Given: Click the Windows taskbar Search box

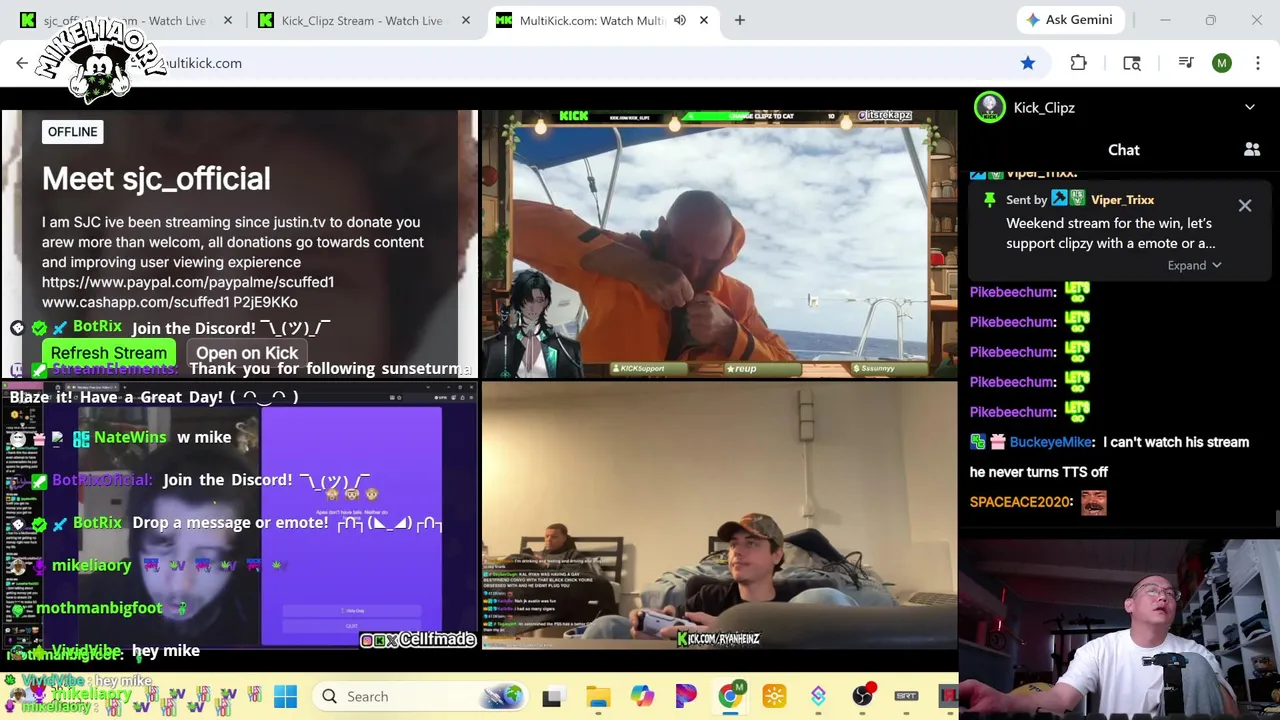Looking at the screenshot, I should [420, 696].
